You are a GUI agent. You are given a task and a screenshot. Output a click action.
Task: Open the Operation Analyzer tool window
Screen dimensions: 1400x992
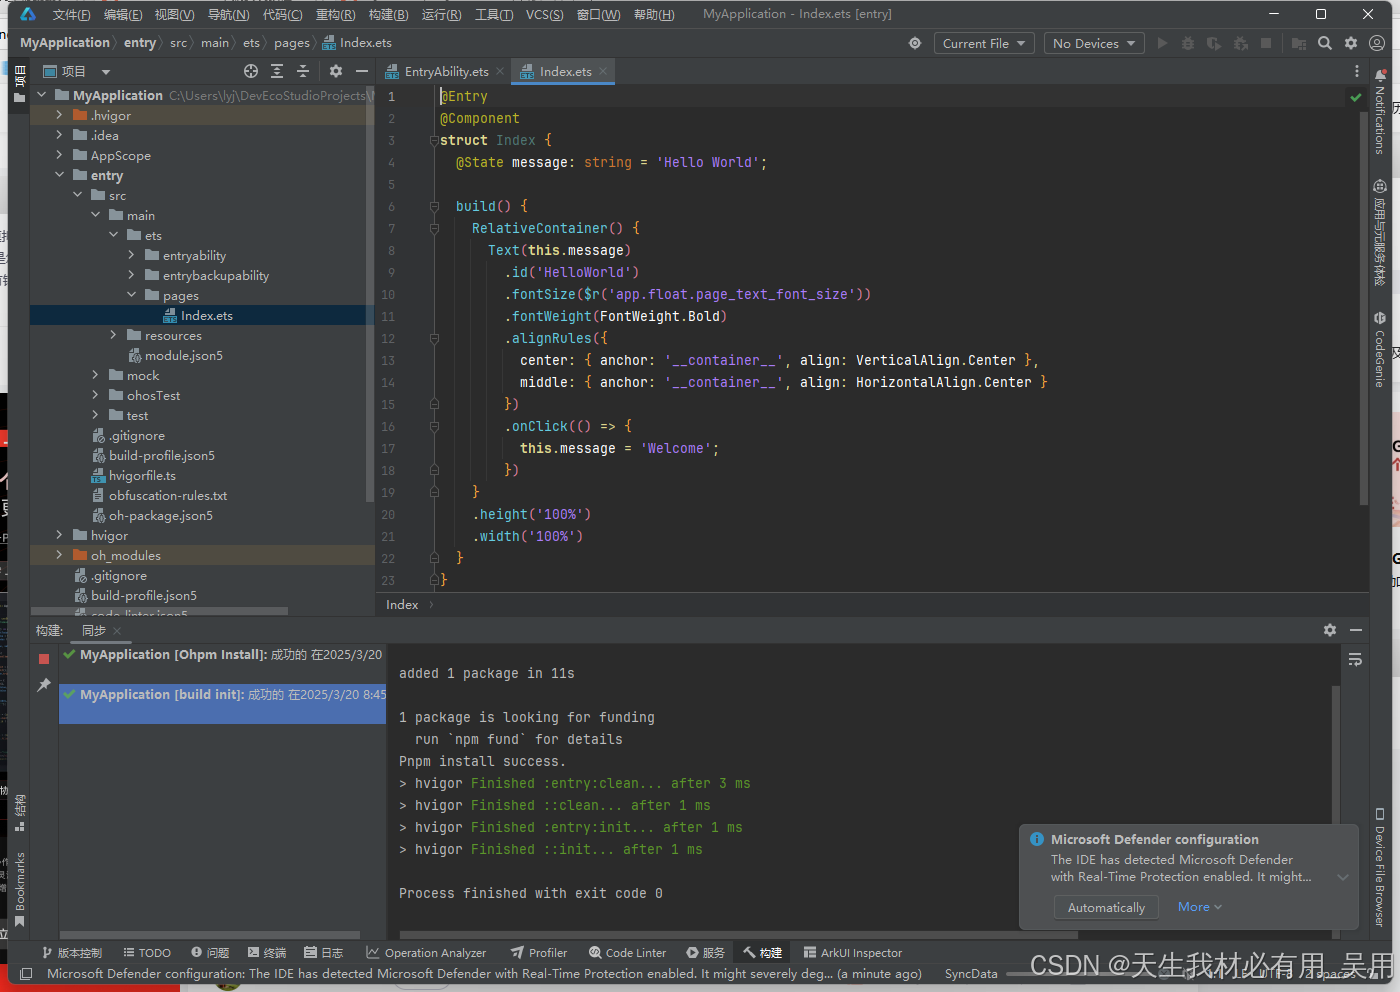(426, 953)
